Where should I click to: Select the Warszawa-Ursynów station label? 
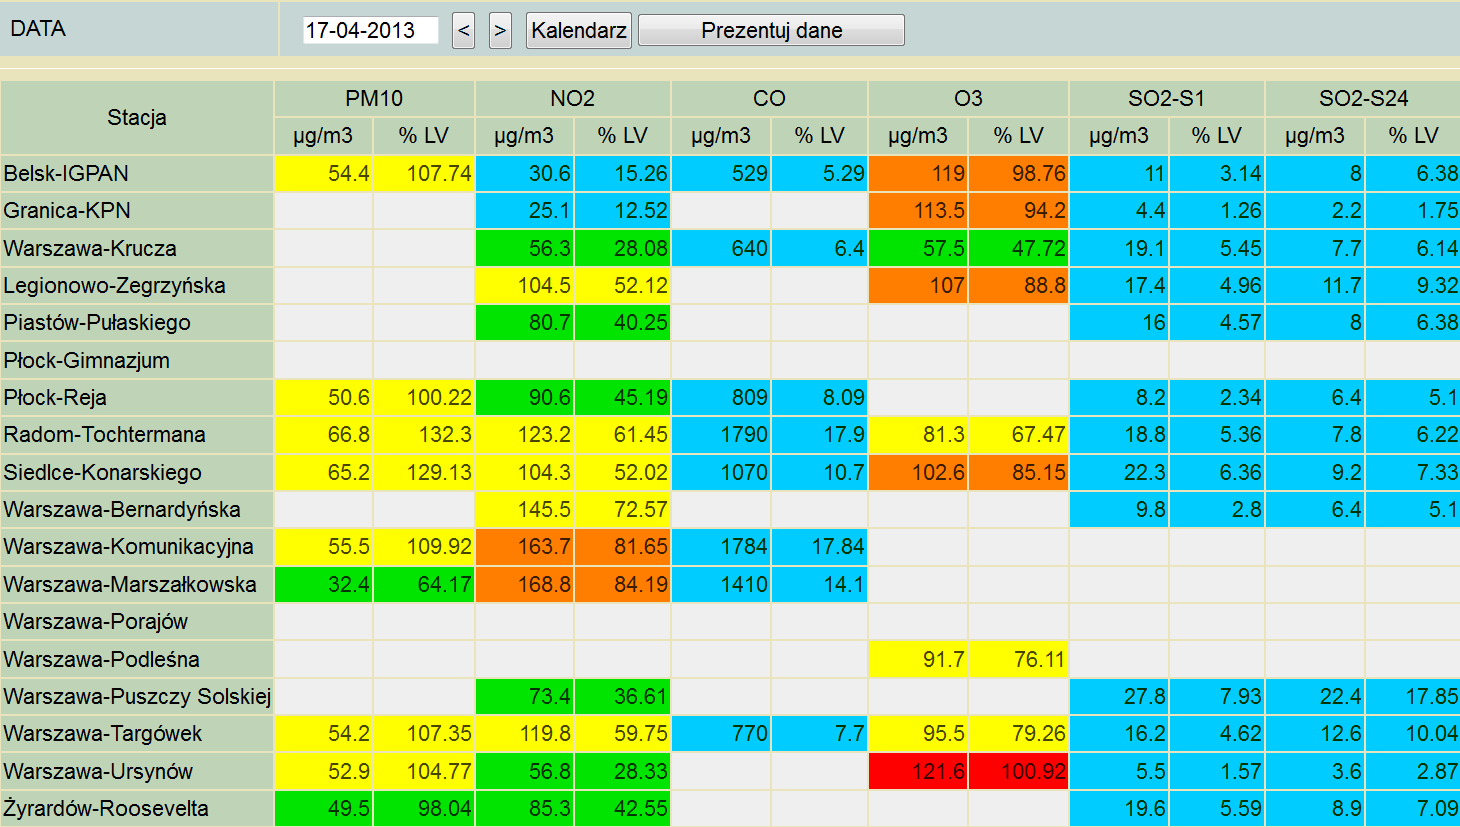[x=137, y=771]
